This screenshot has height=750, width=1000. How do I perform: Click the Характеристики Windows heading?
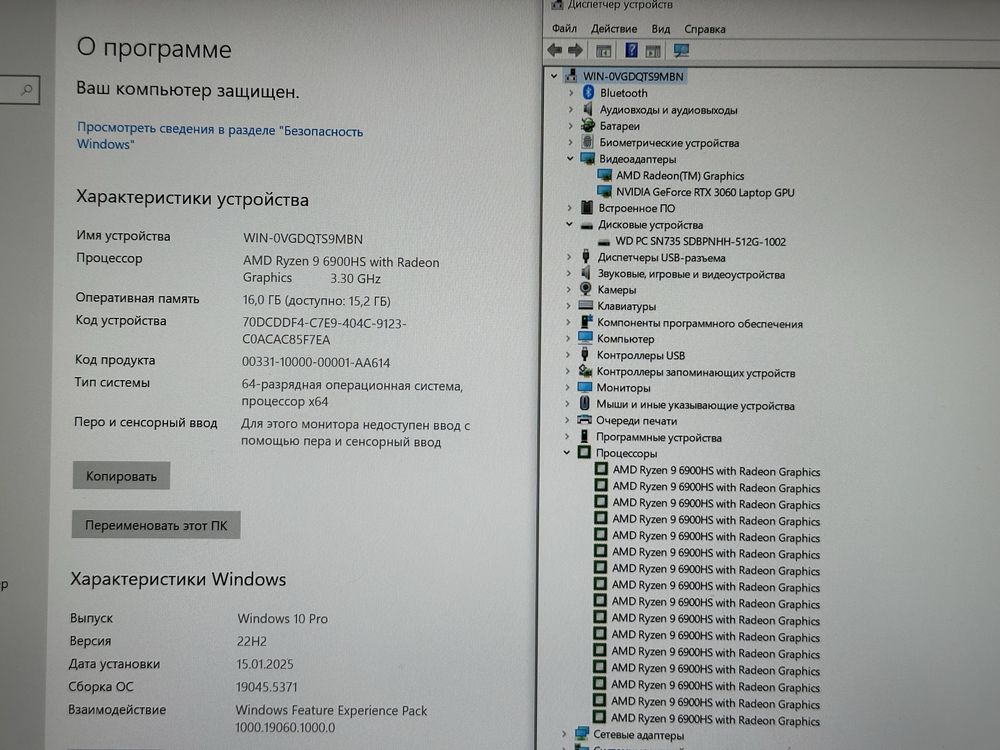[x=178, y=579]
